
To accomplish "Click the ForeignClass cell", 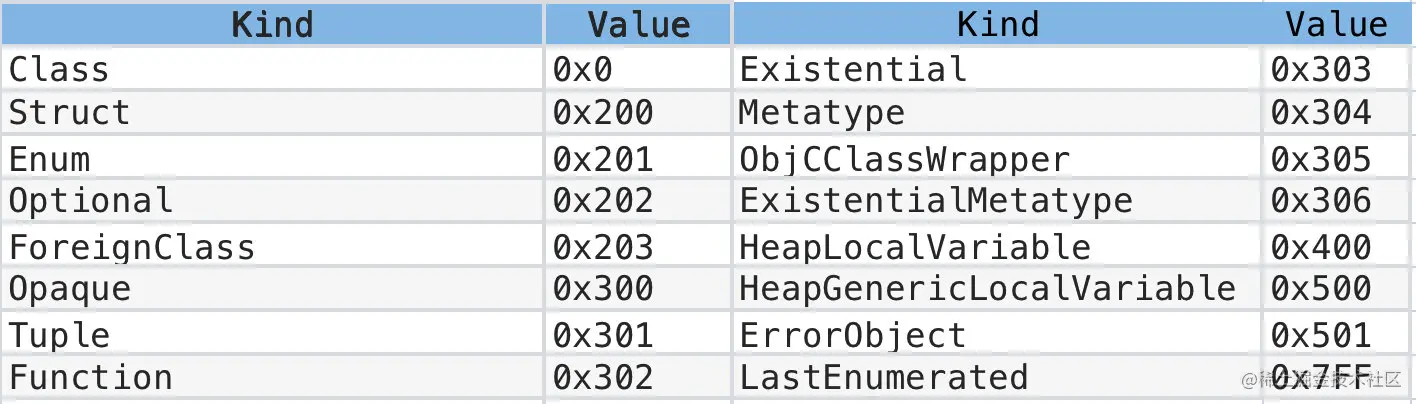I will pos(272,246).
